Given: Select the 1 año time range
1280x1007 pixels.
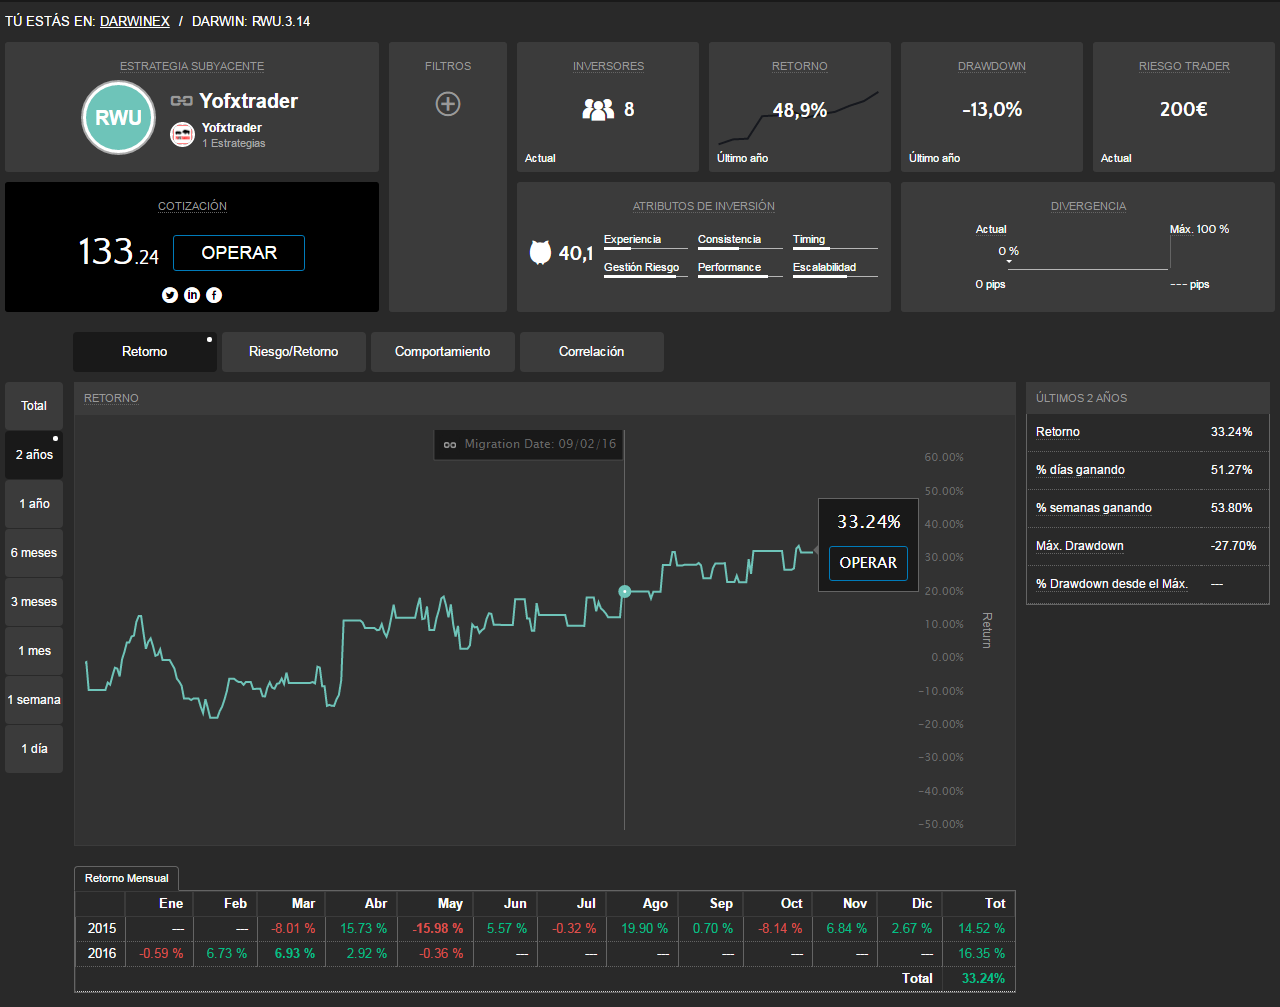Looking at the screenshot, I should coord(34,503).
